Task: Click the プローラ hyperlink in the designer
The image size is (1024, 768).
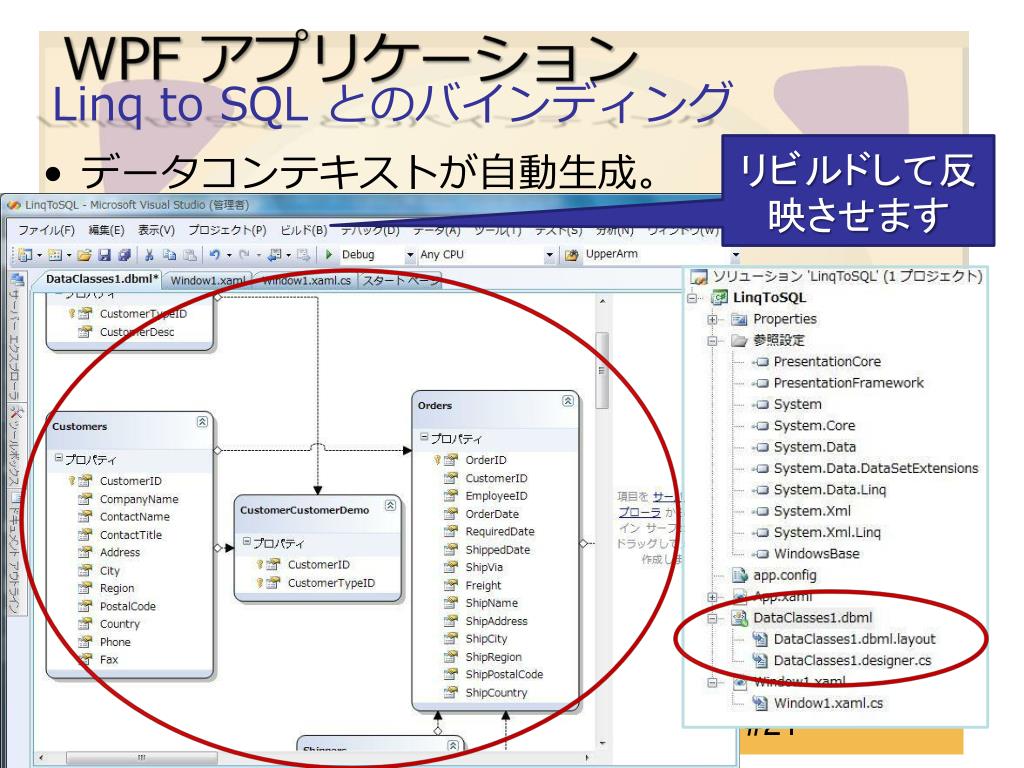Action: click(x=639, y=513)
